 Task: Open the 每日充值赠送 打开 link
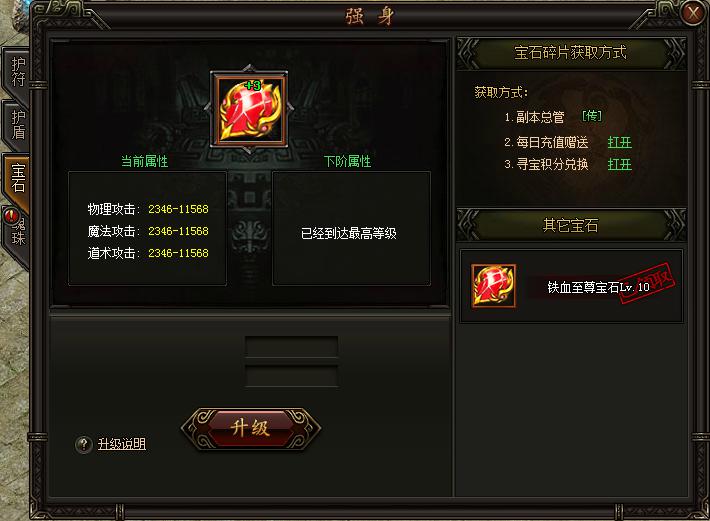(619, 142)
